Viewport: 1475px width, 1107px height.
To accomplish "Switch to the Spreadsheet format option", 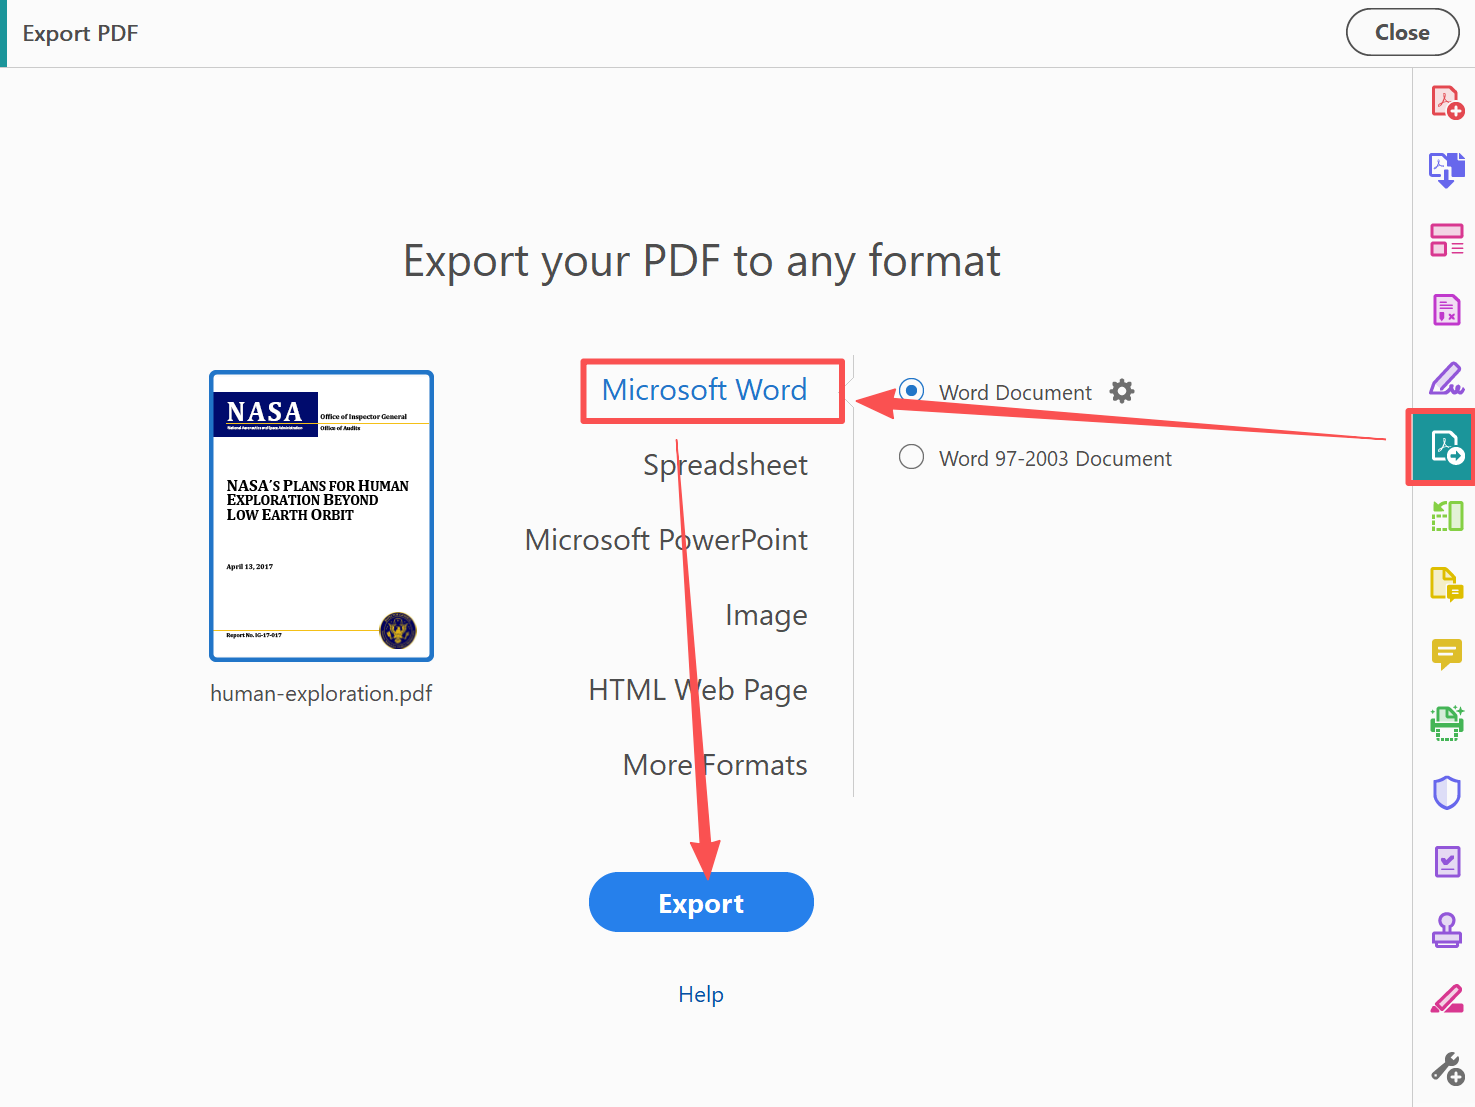I will pyautogui.click(x=726, y=464).
